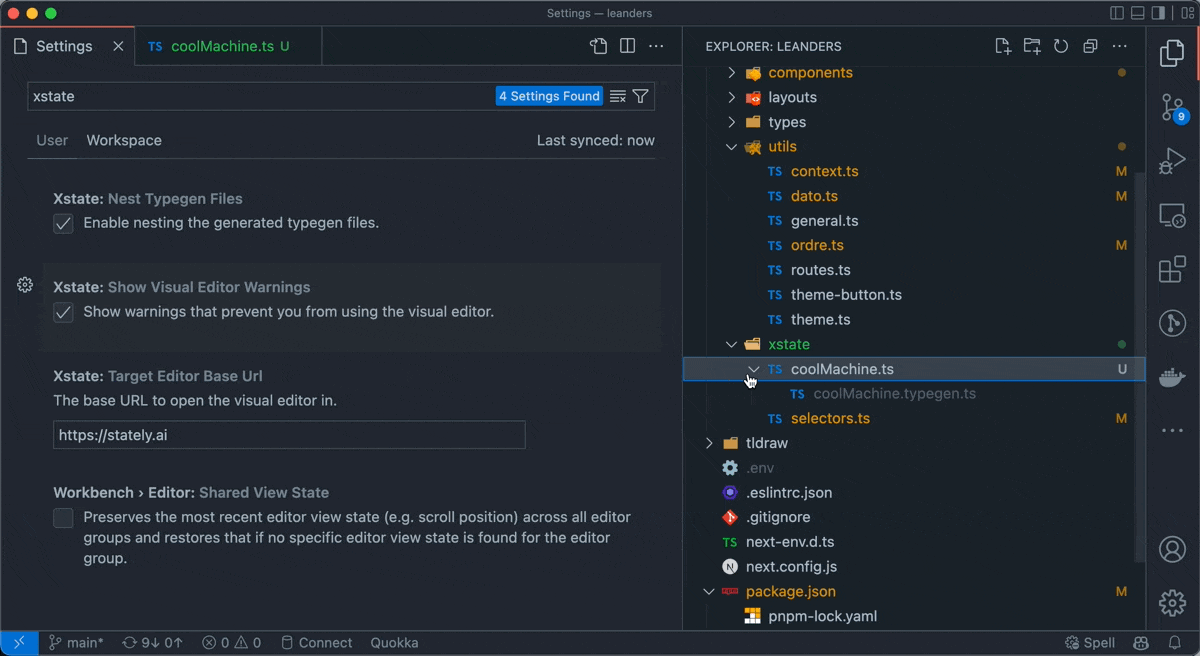Disable nesting of generated typegen files
This screenshot has width=1200, height=656.
pos(63,224)
